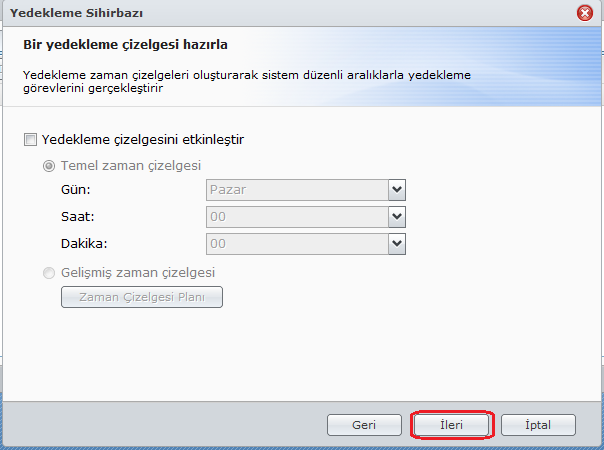Click the Yedekleme Sihirbazı title bar

click(250, 13)
